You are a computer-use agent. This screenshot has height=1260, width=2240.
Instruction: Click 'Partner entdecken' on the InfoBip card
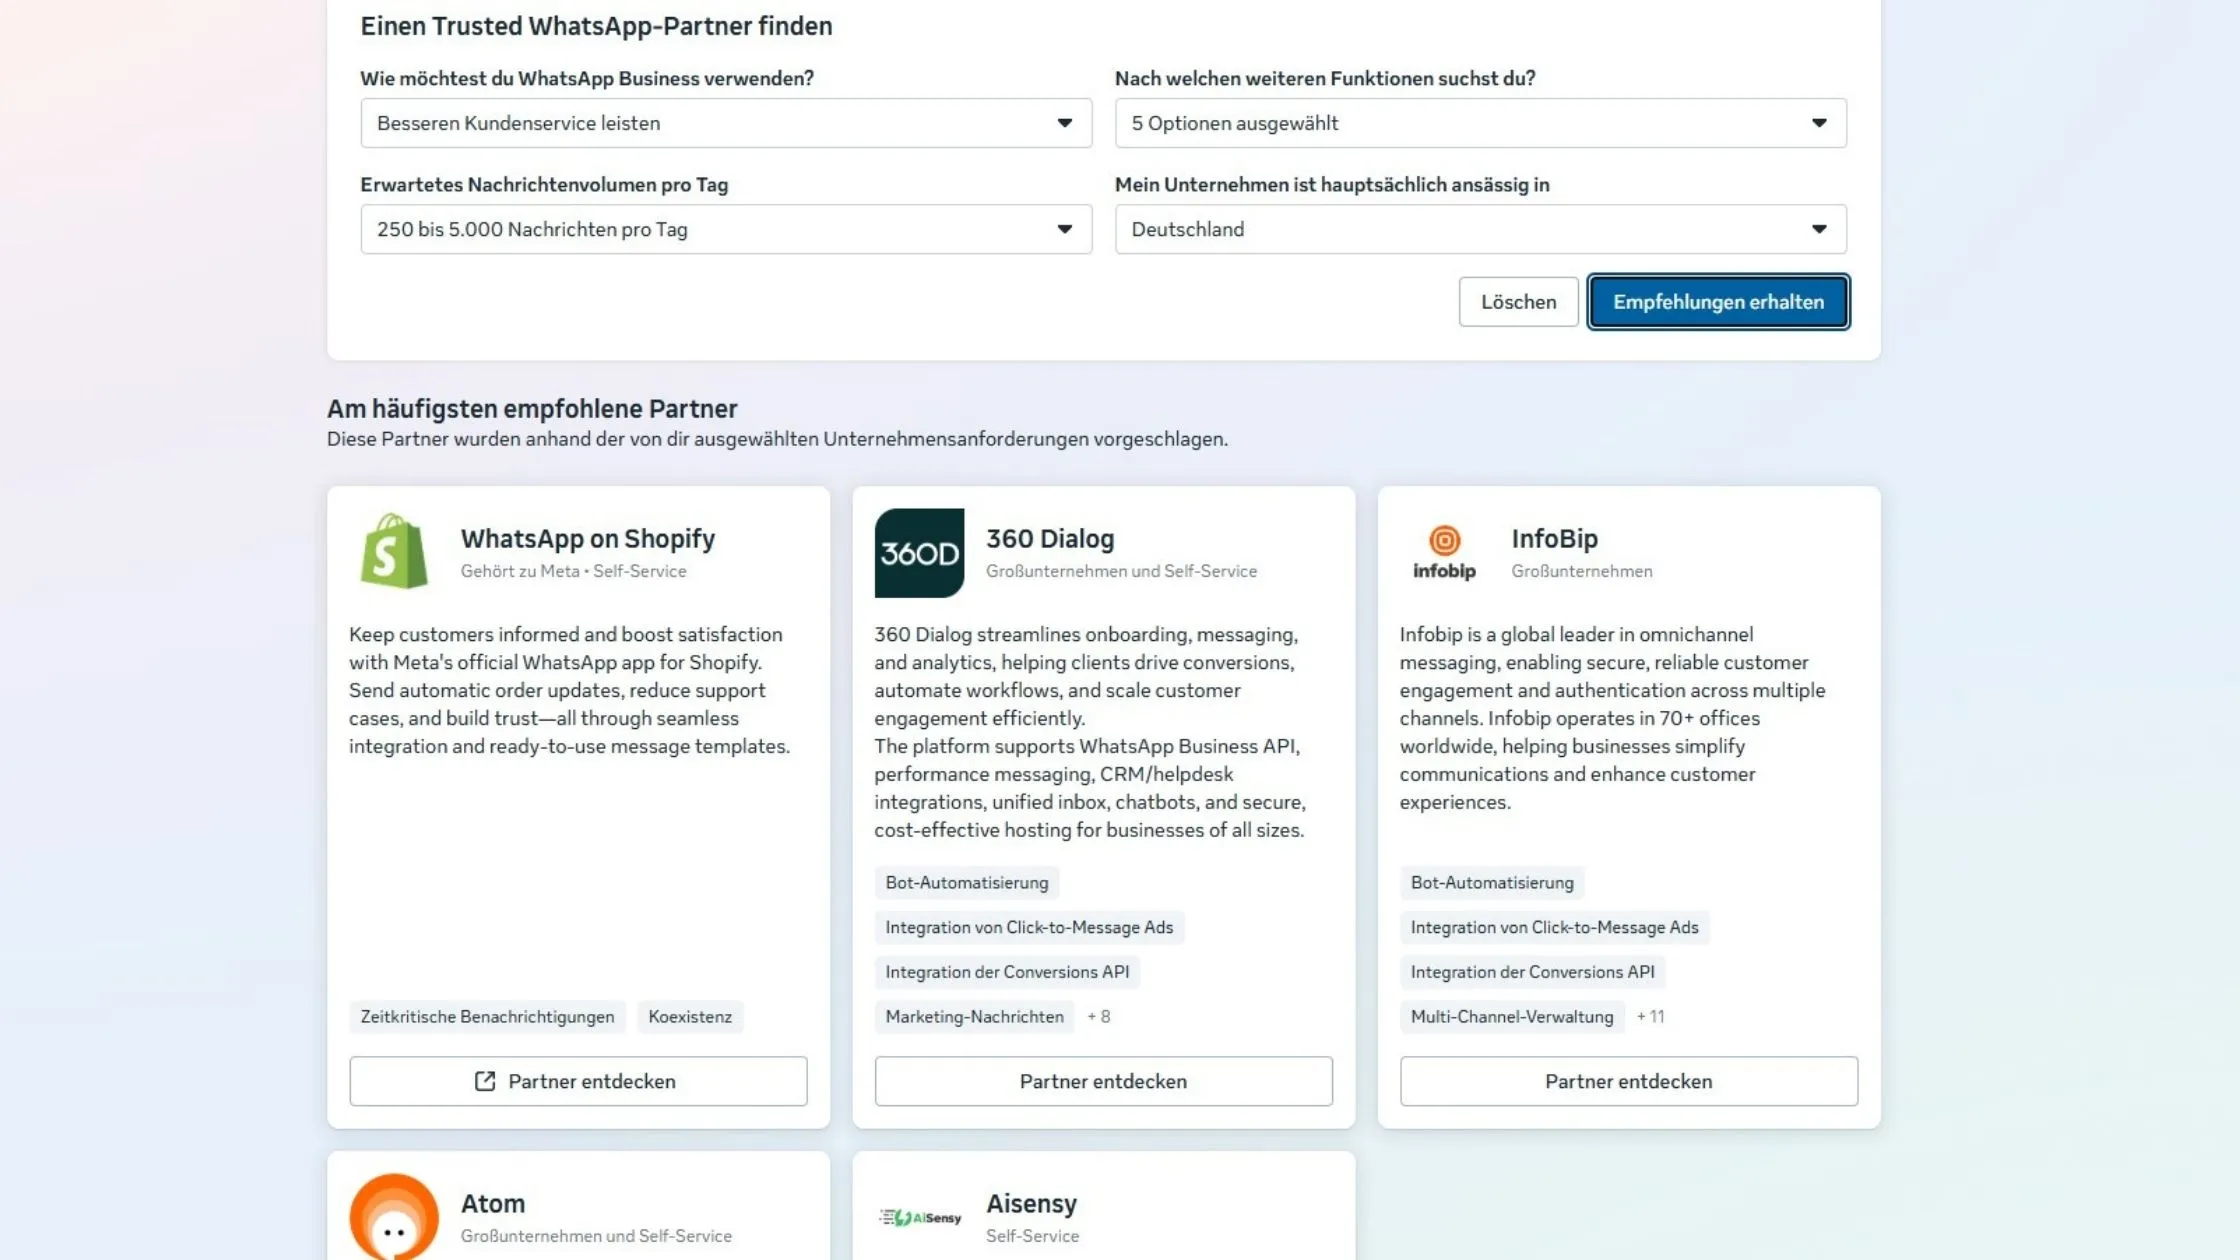click(1628, 1081)
